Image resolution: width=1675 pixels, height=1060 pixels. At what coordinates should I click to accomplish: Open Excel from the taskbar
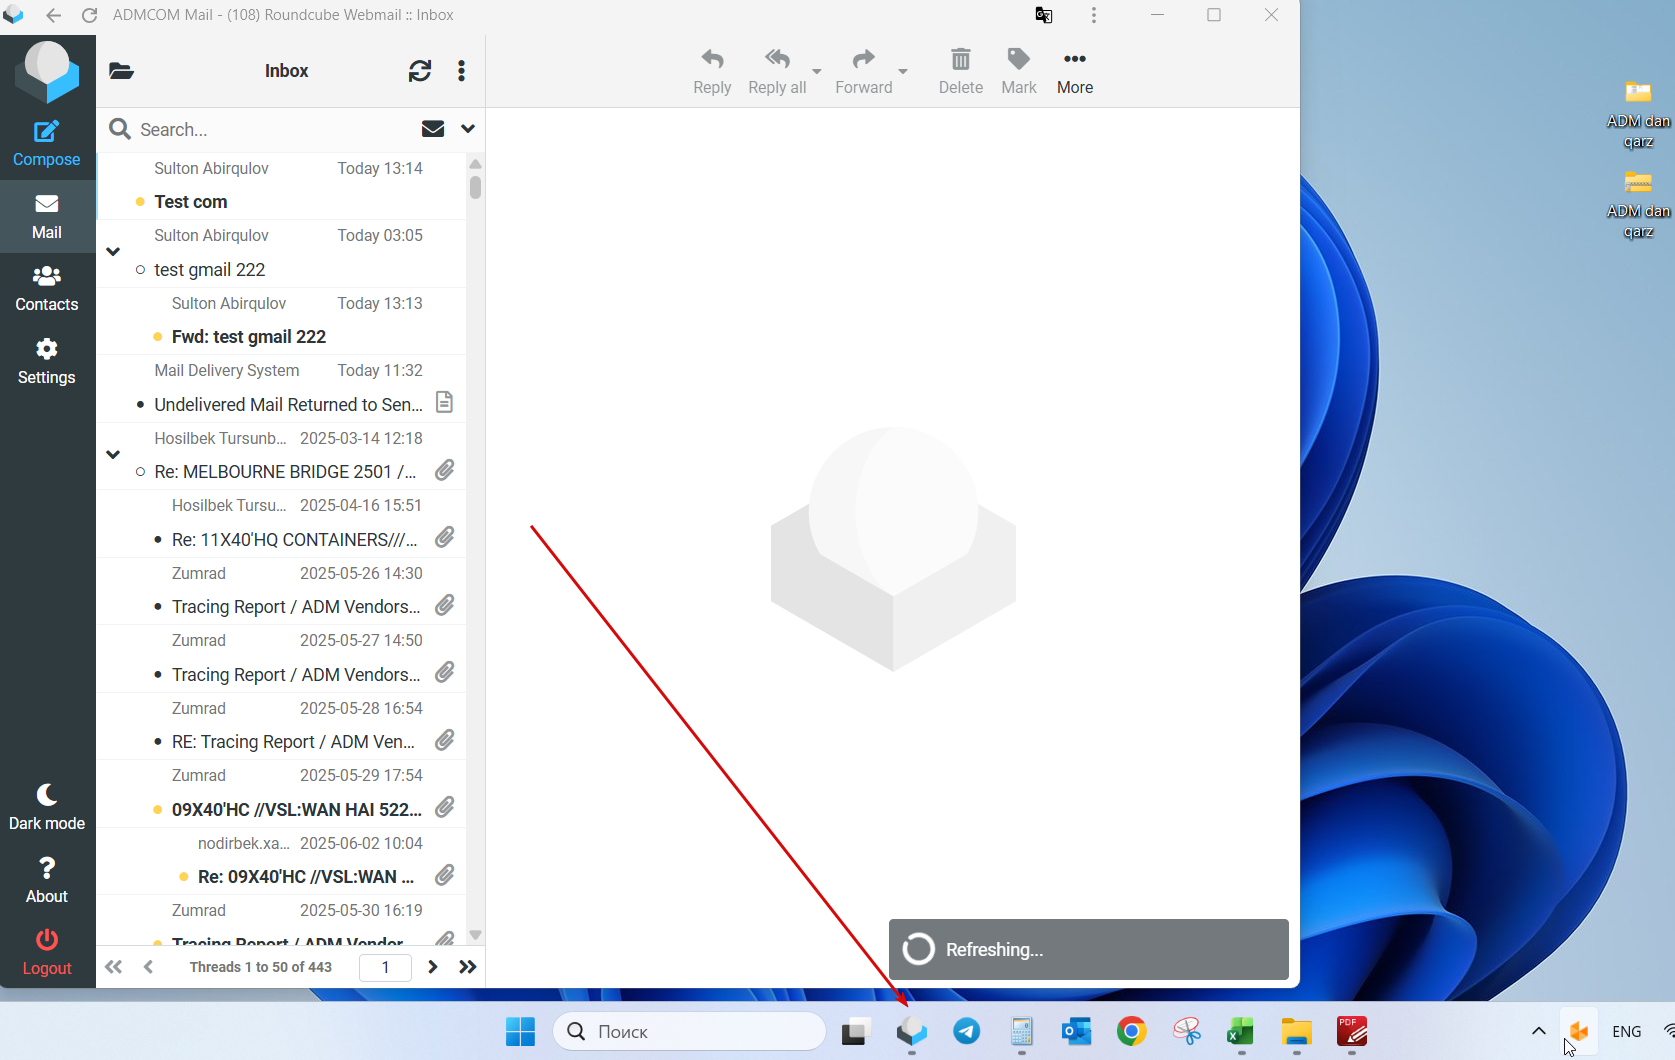pyautogui.click(x=1241, y=1031)
